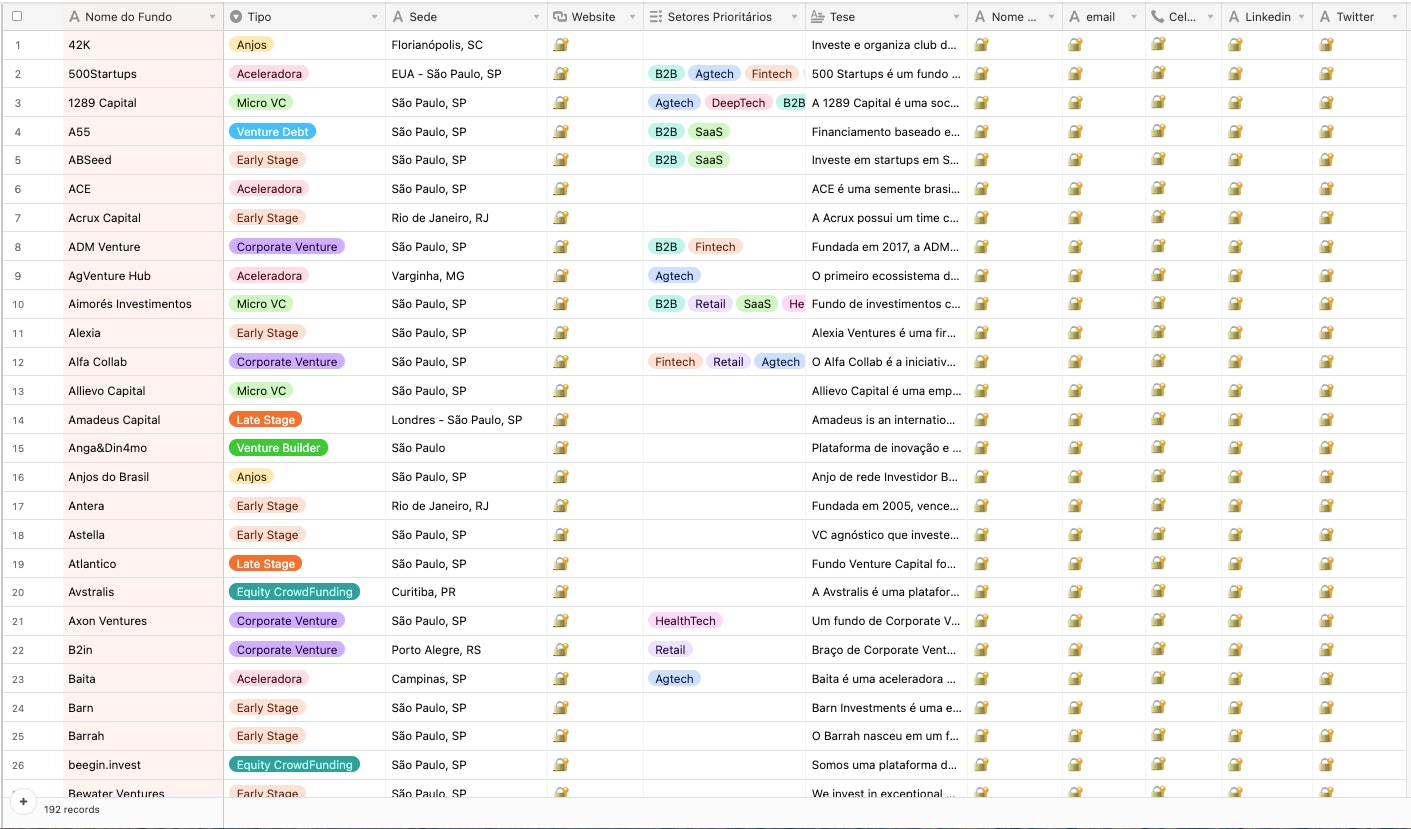This screenshot has width=1411, height=829.
Task: Click the locked Twitter icon for Amadeus Capital
Action: click(x=1326, y=420)
